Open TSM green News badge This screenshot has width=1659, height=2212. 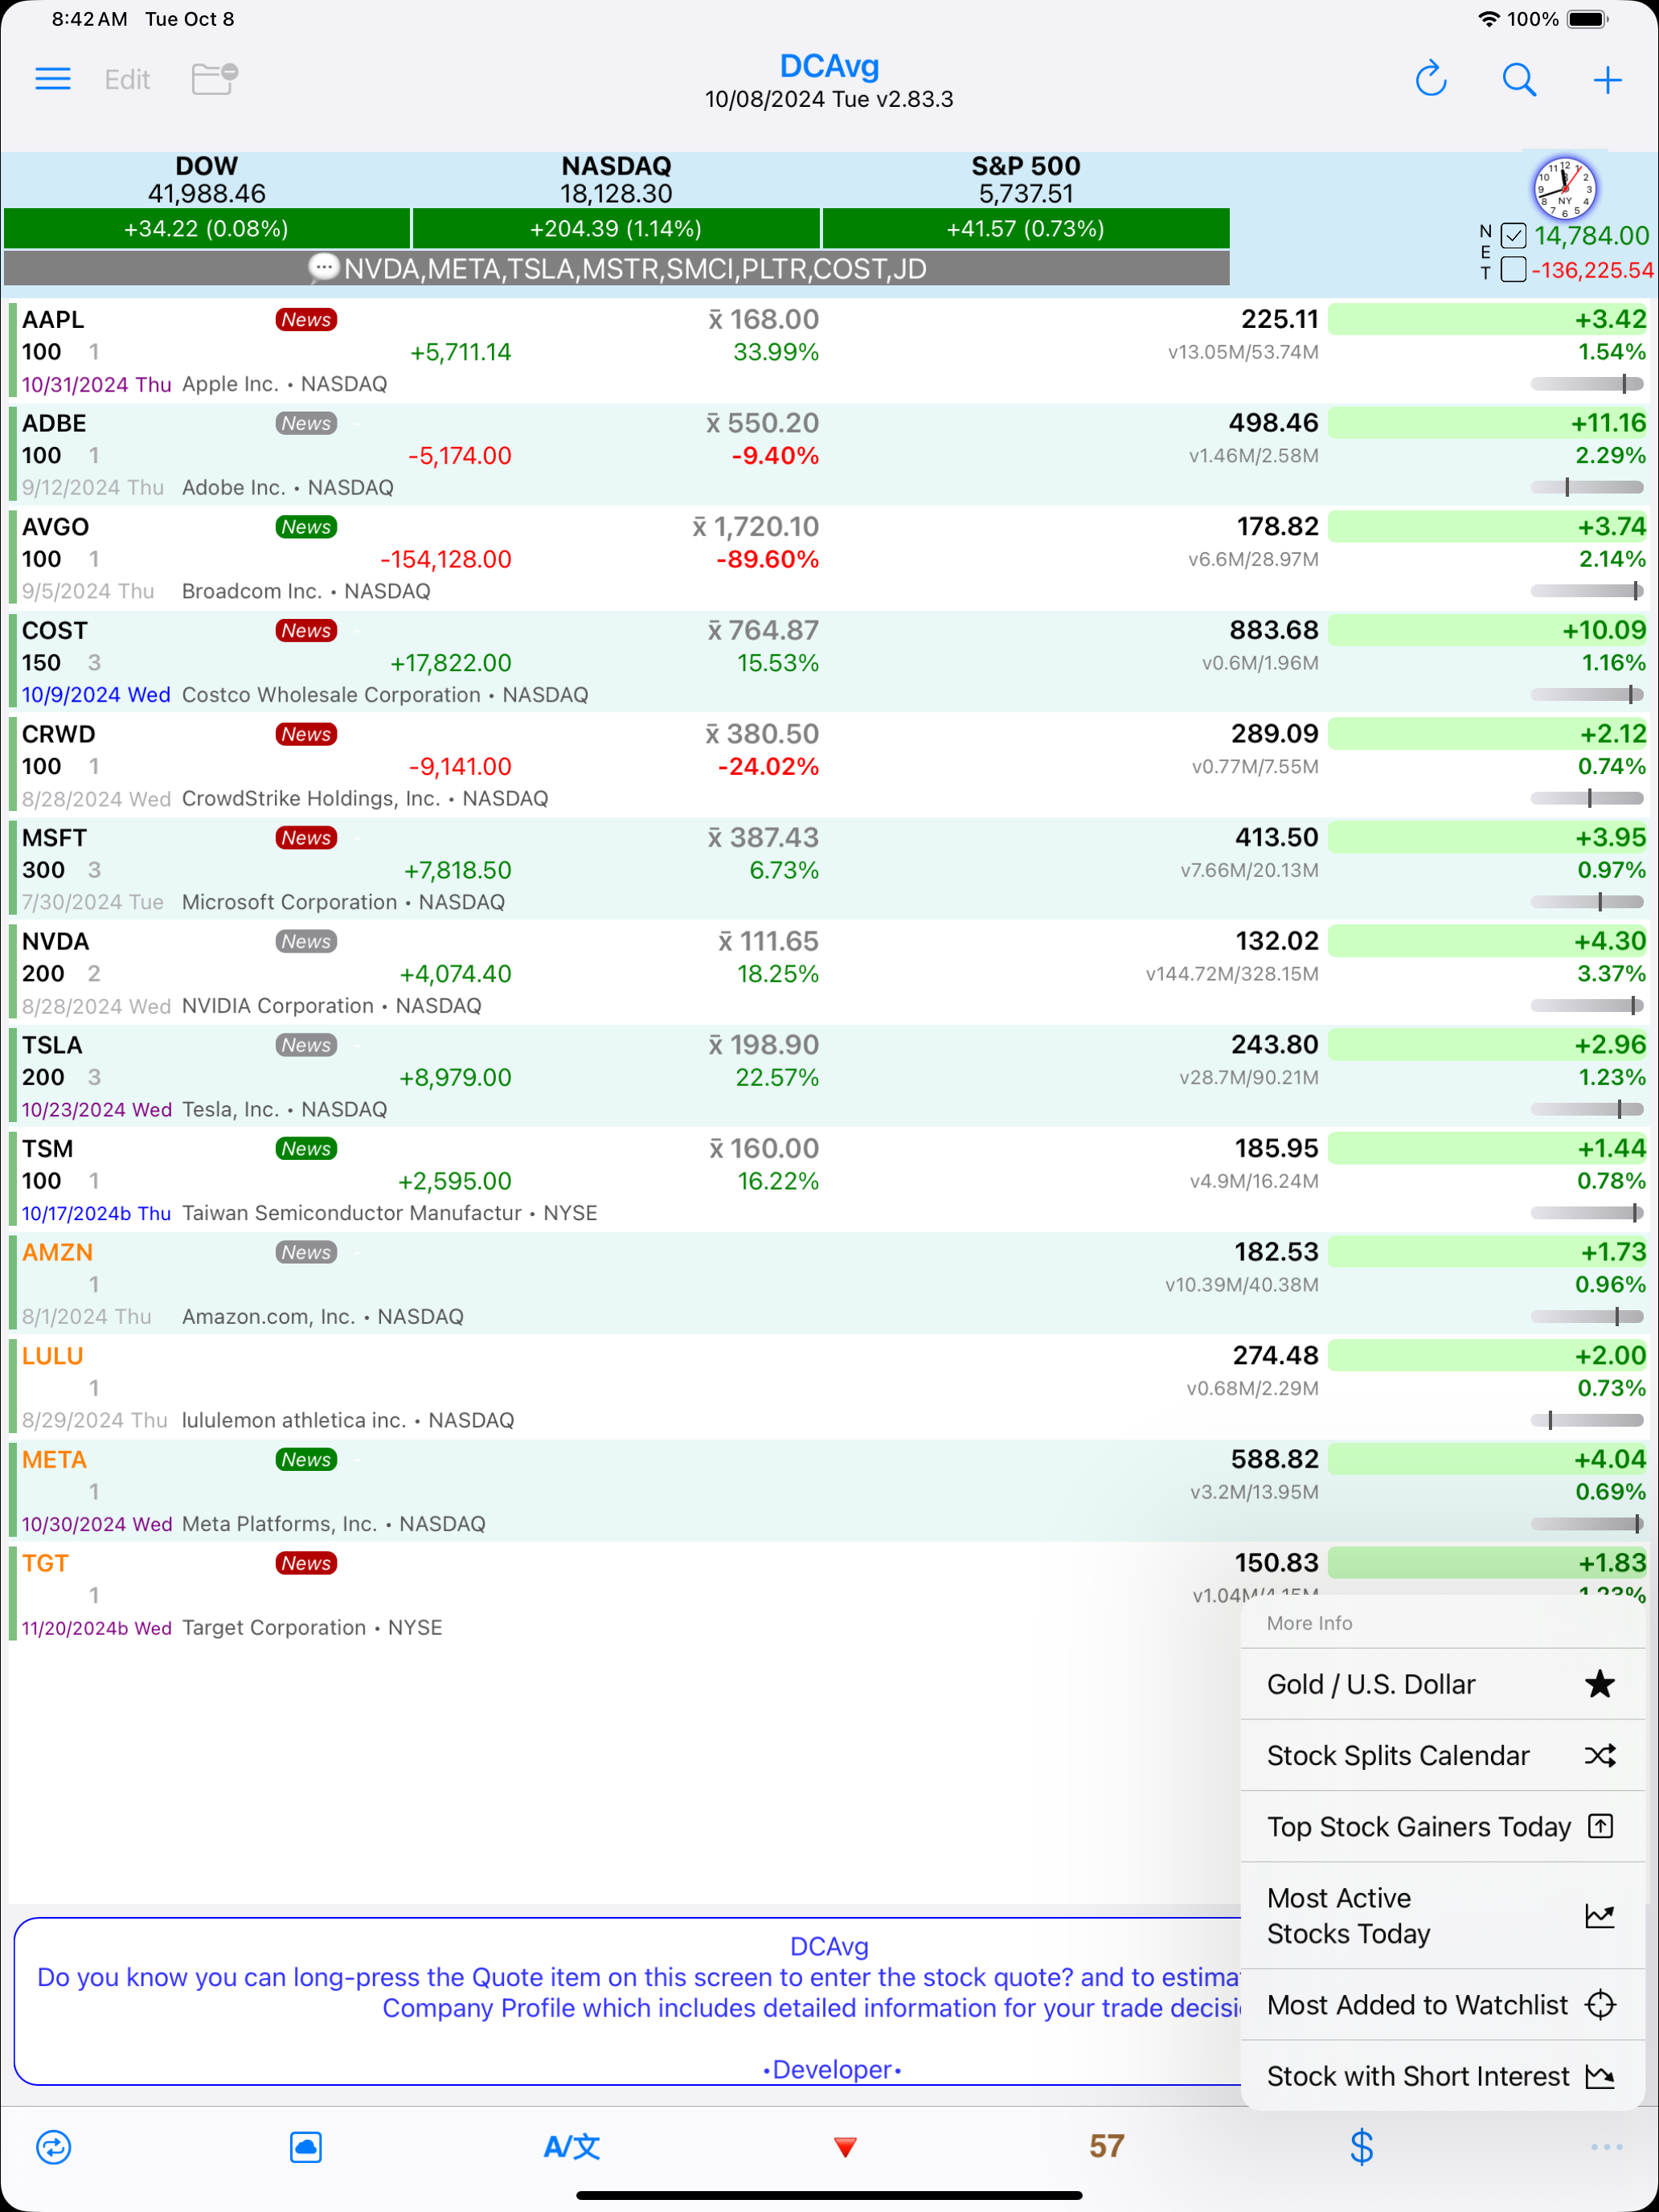[306, 1149]
